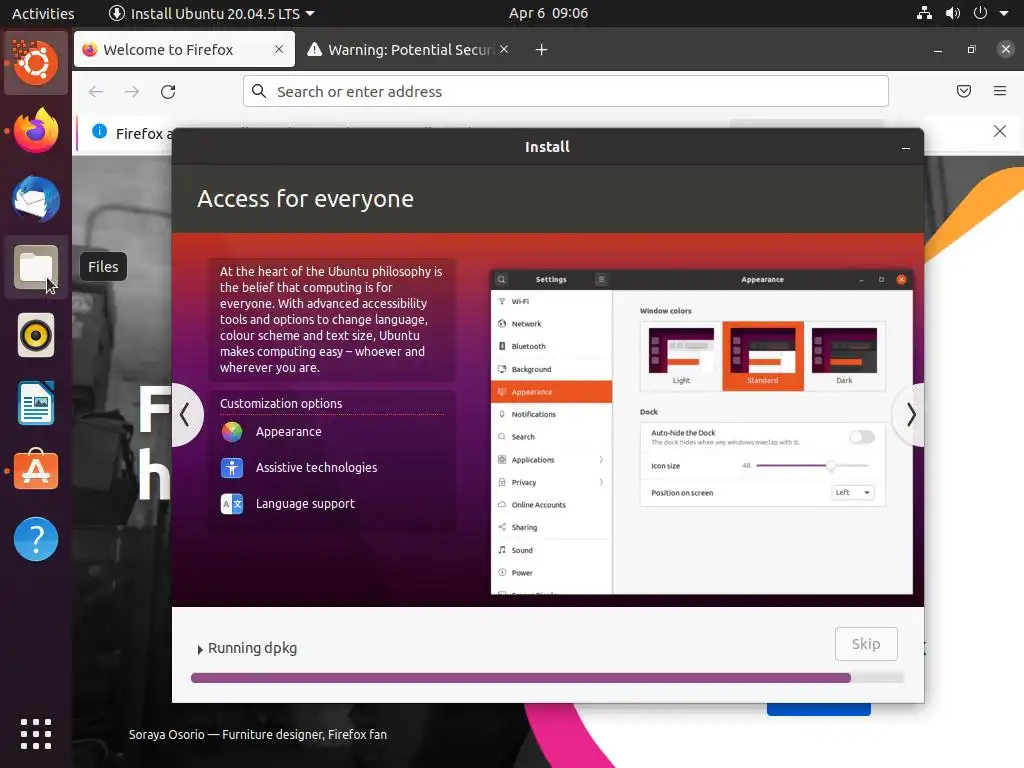Click the 'Access for everyone' heading
The image size is (1024, 768).
[x=306, y=199]
